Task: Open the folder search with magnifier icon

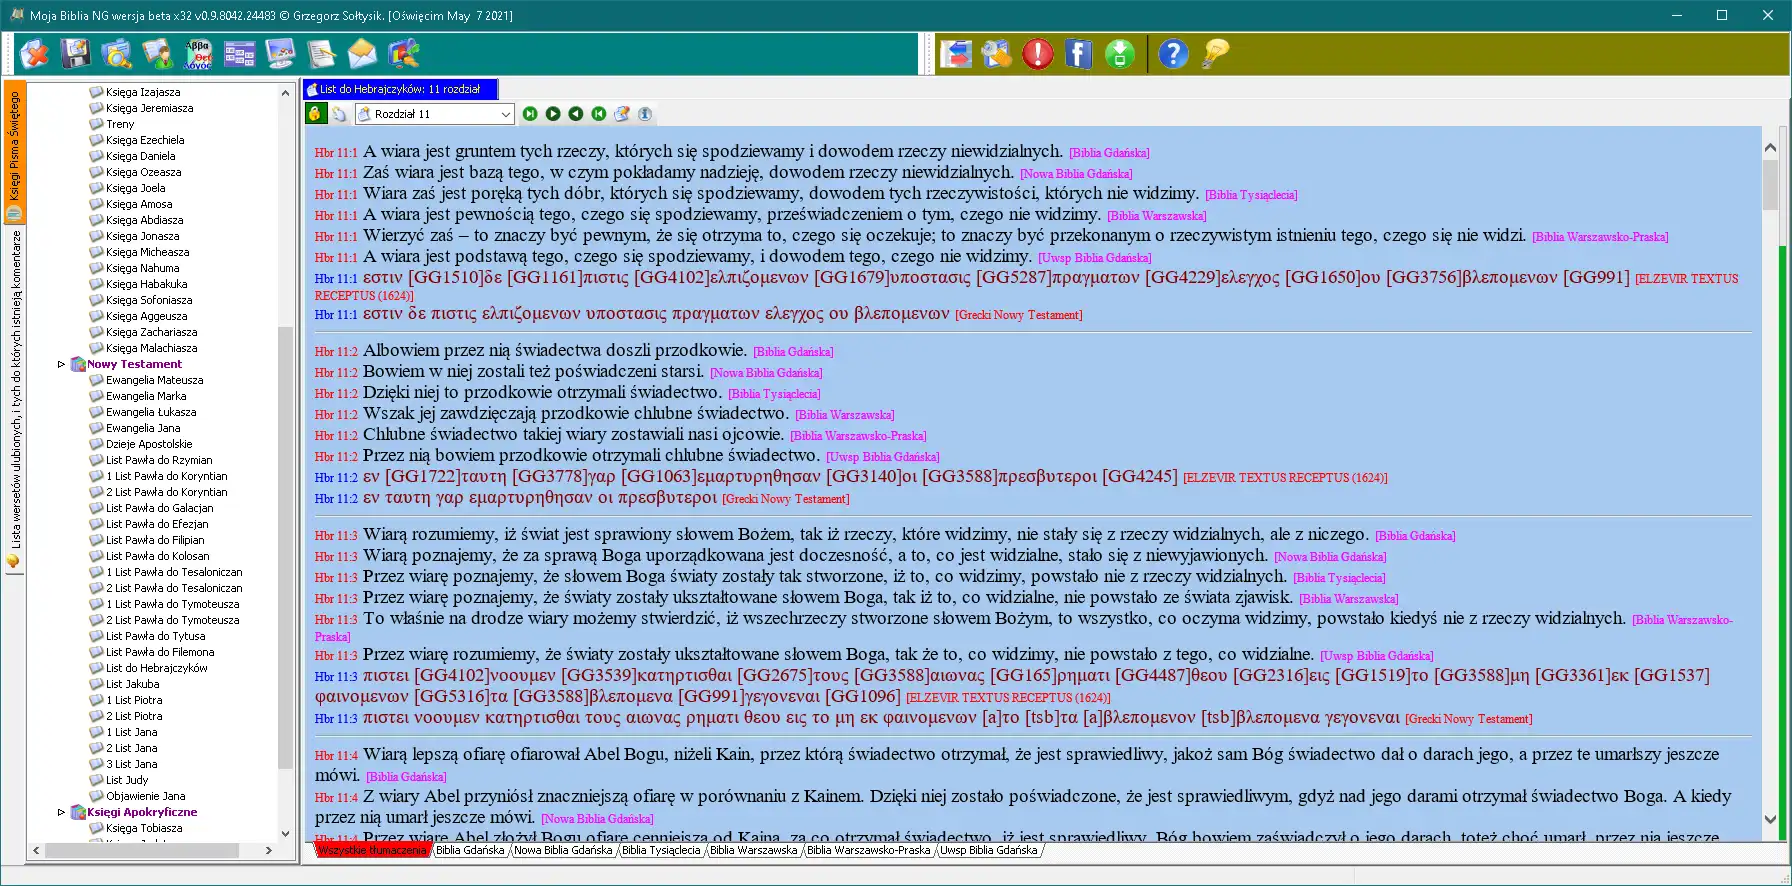Action: [x=116, y=53]
